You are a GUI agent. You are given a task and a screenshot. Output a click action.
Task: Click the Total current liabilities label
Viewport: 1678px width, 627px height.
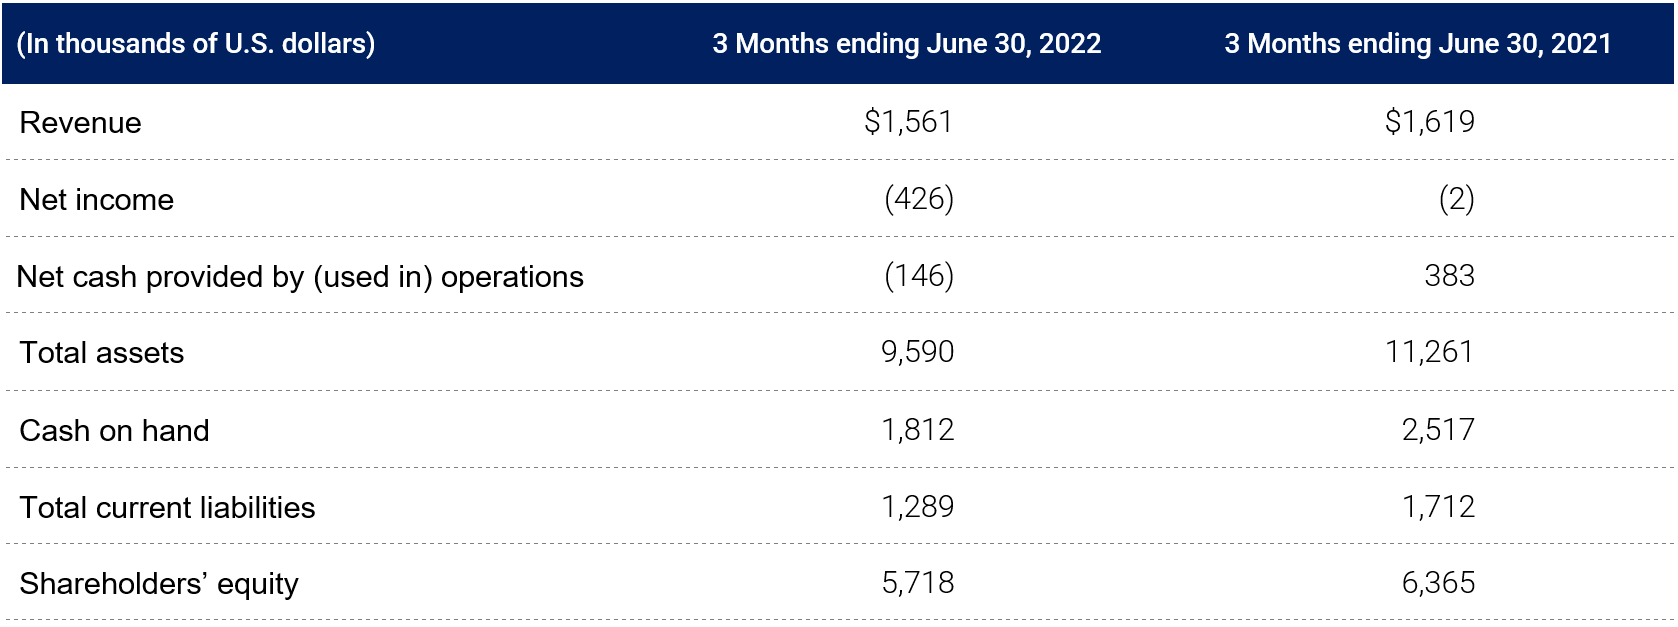tap(167, 508)
